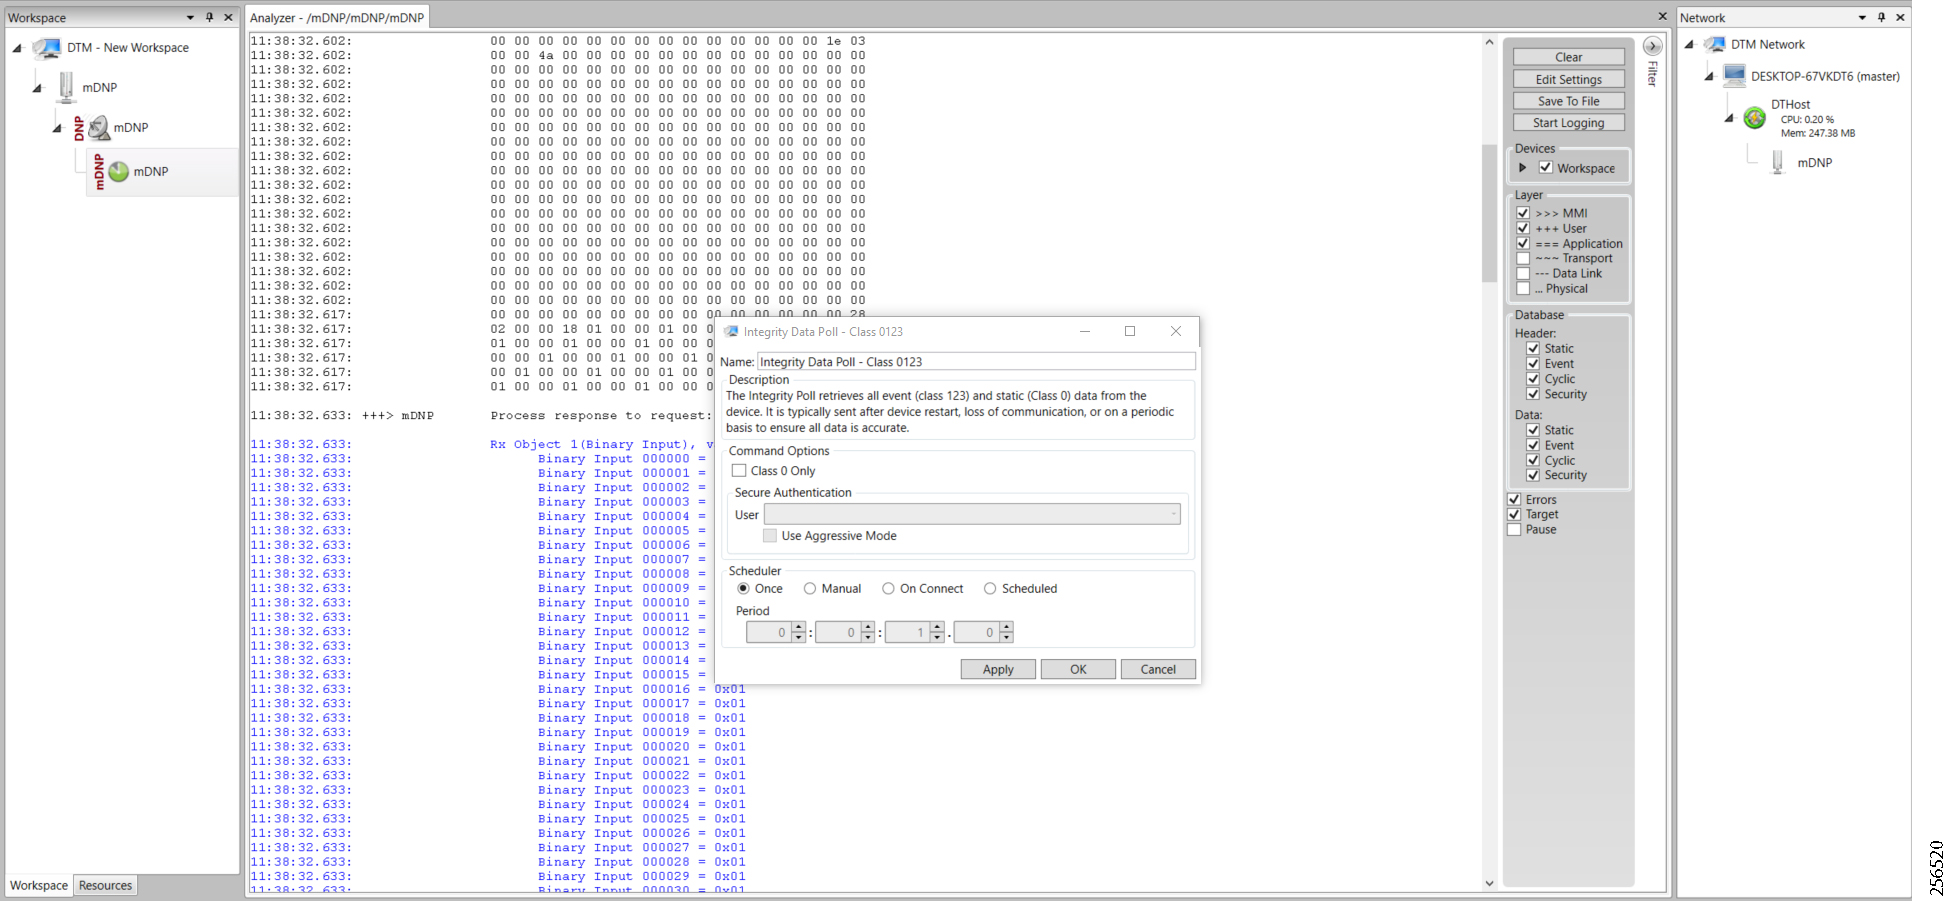Apply the Integrity Data Poll settings
Image resolution: width=1946 pixels, height=901 pixels.
[998, 669]
